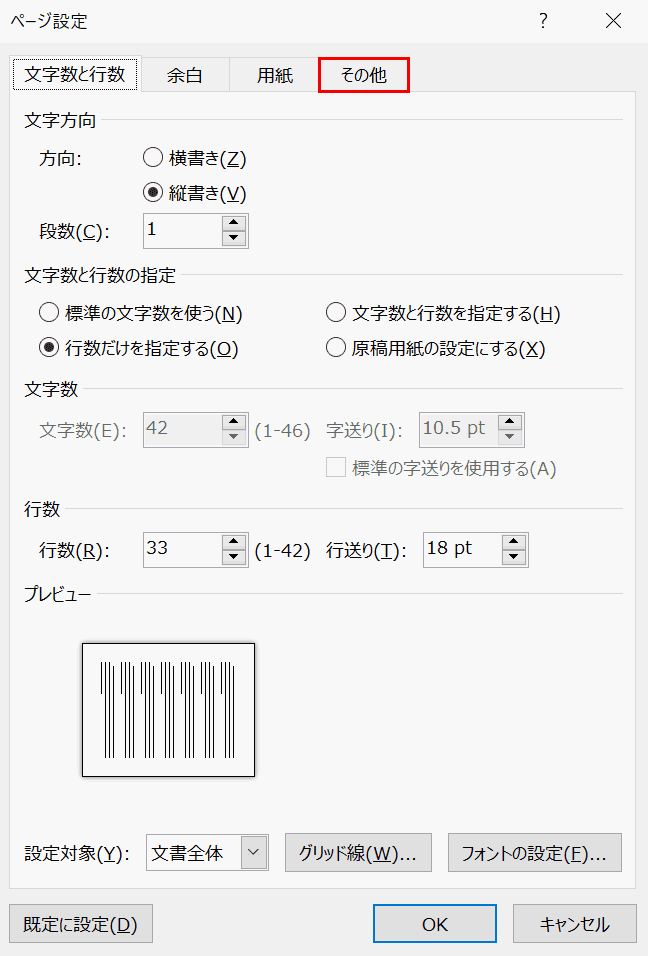Decrease 行送り with down arrow
Screen dimensions: 648x956
pos(514,557)
